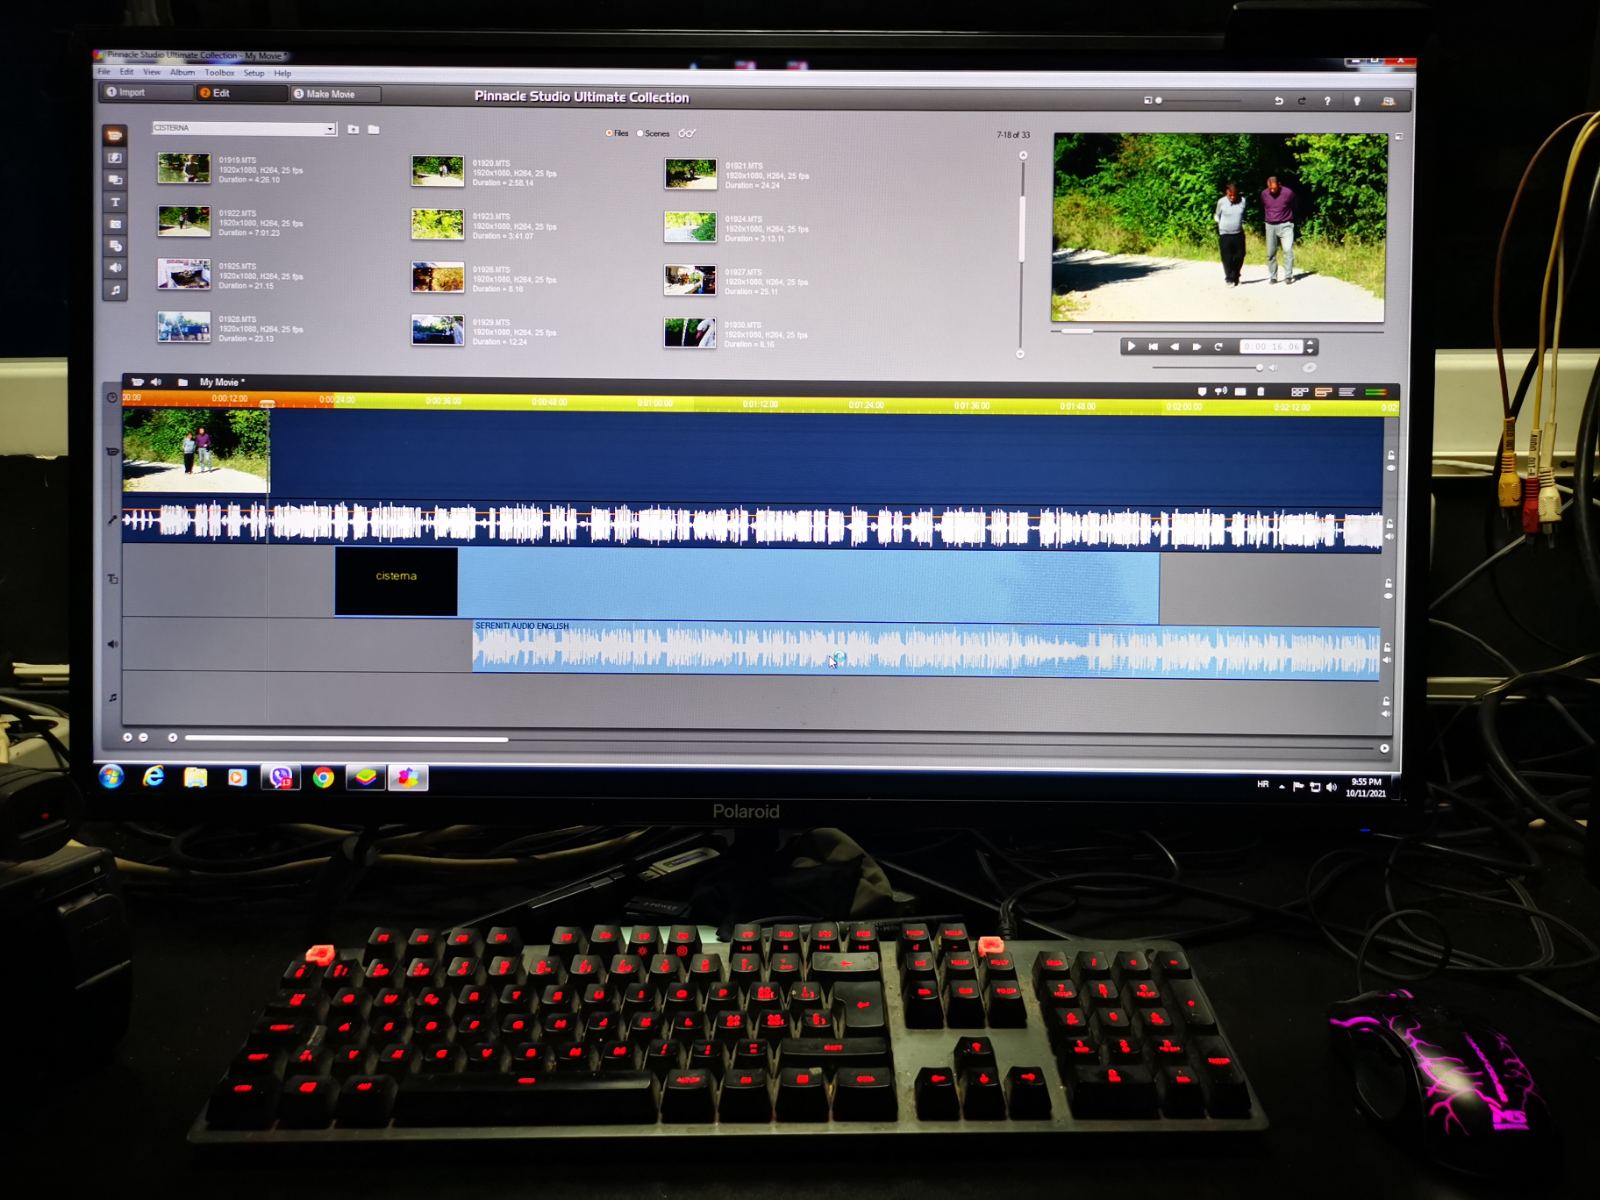Click the Undo arrow icon
The image size is (1600, 1200).
pyautogui.click(x=1278, y=101)
